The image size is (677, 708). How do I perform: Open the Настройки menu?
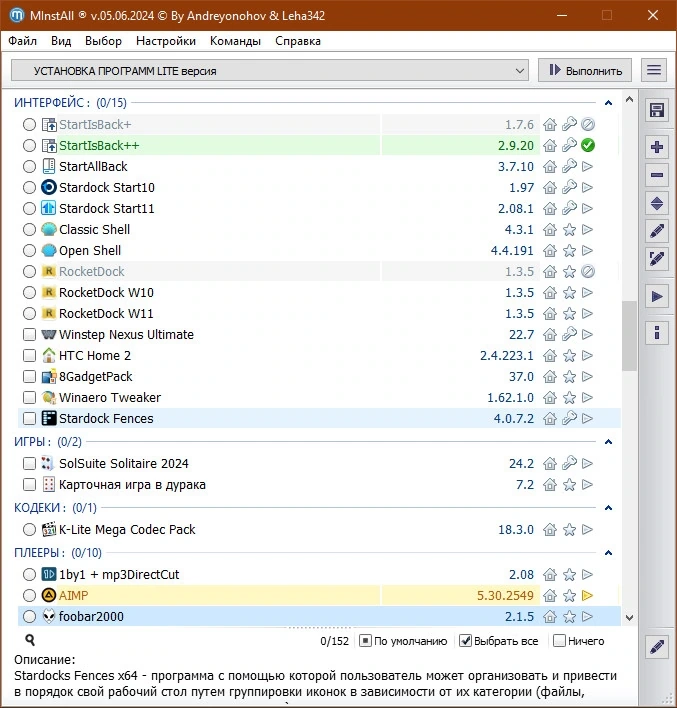(x=166, y=41)
